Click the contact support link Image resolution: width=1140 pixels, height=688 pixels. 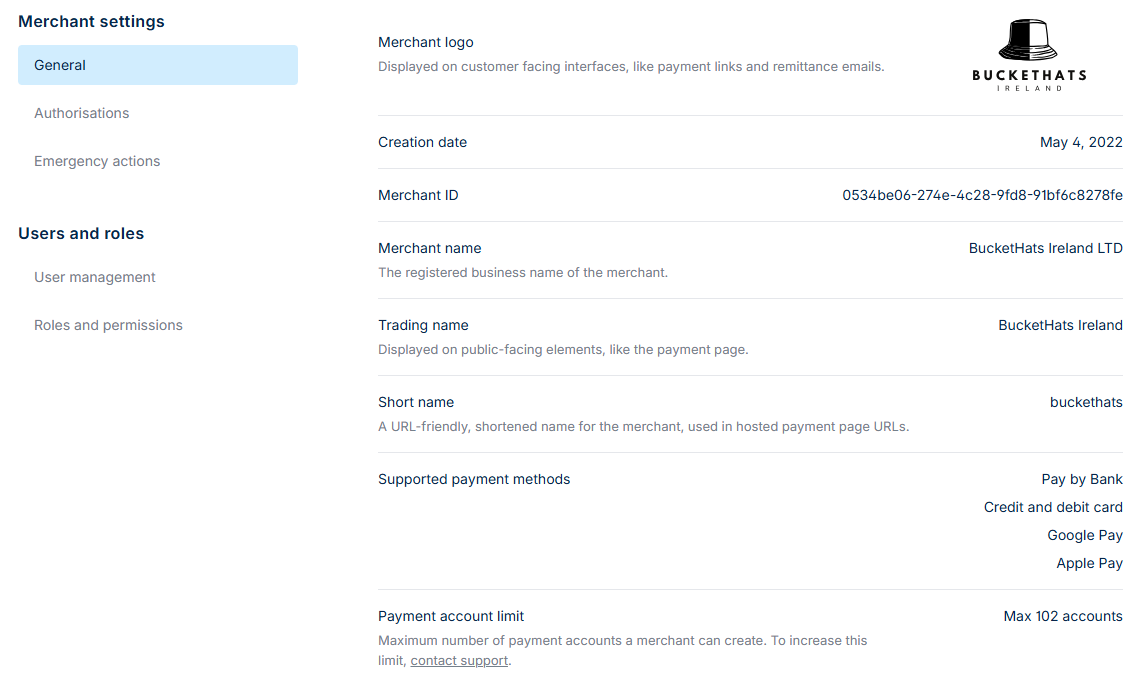(x=459, y=660)
